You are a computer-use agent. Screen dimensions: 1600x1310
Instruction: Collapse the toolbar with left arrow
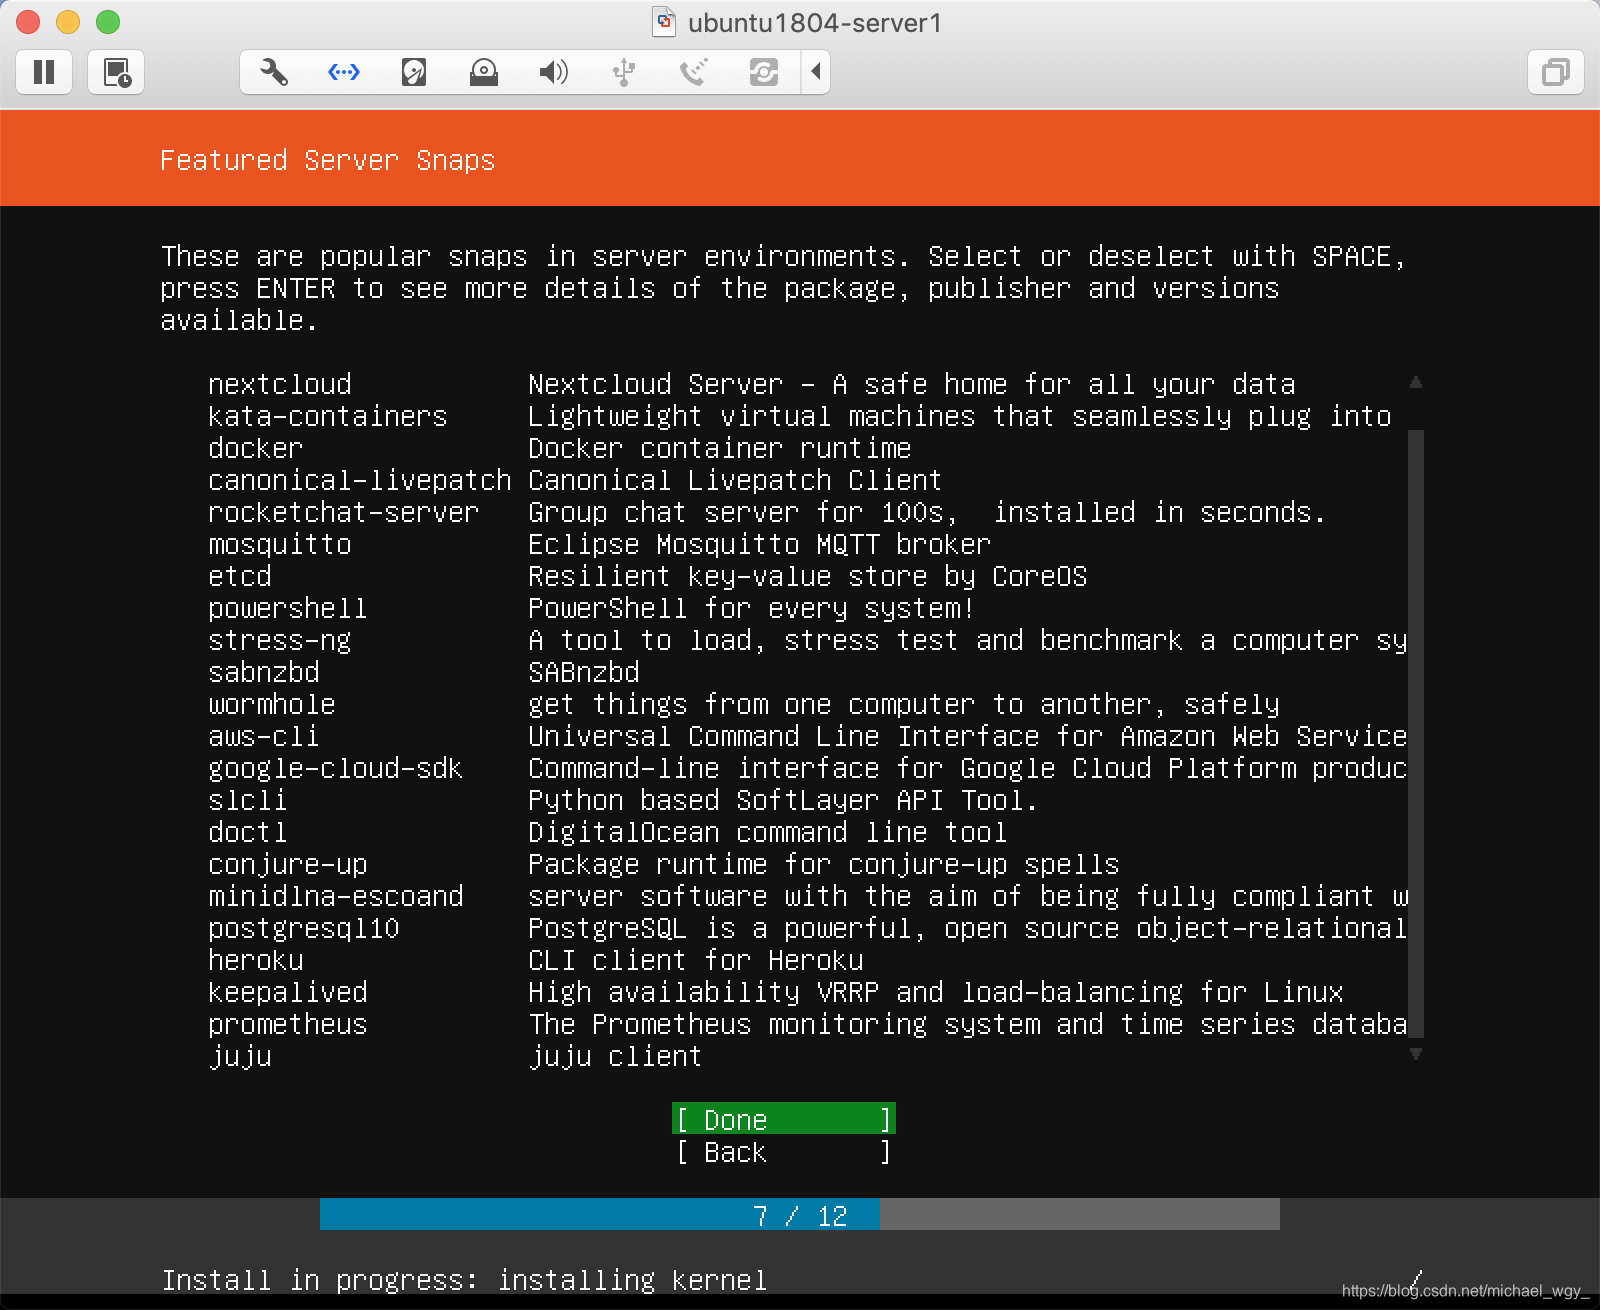point(816,72)
